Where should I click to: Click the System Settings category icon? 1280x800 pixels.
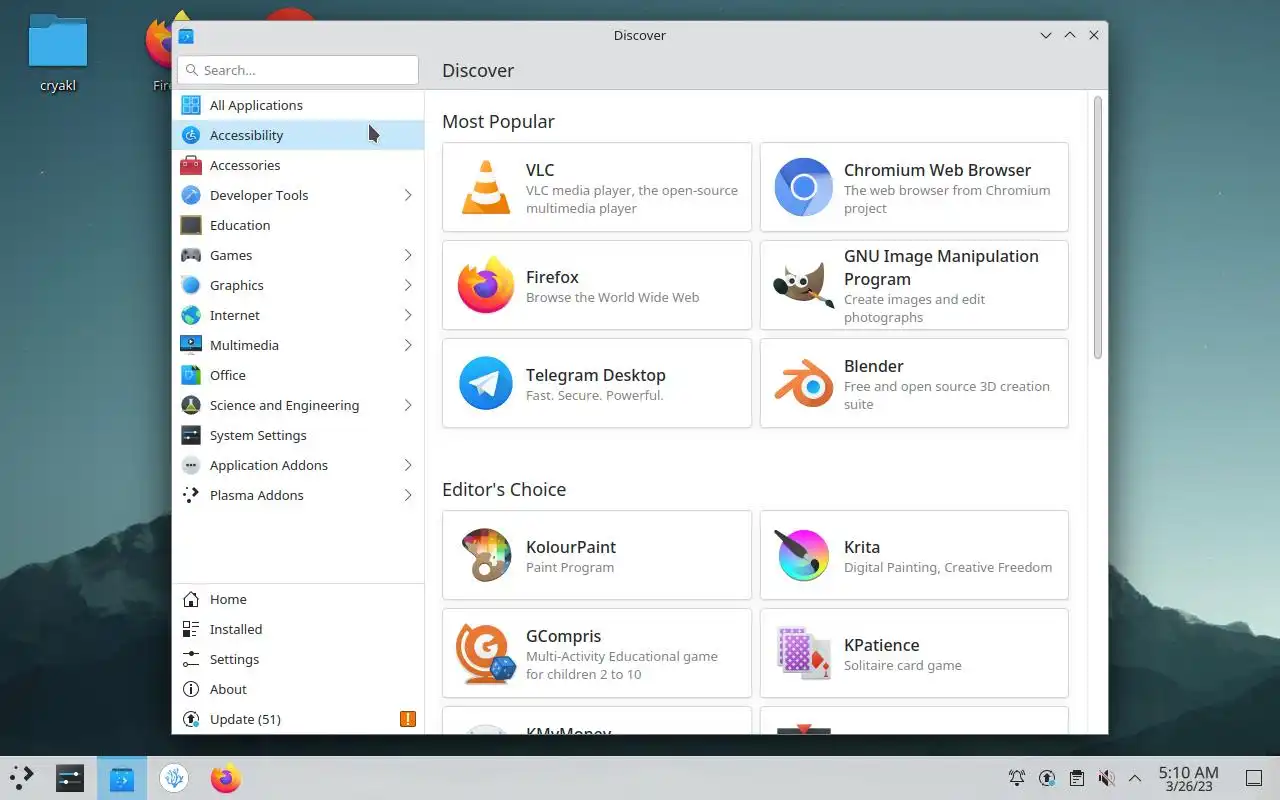190,435
